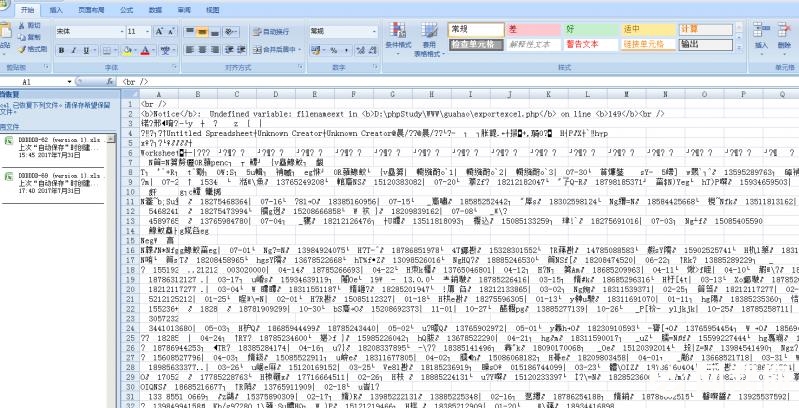Click the insert function fx icon
The width and height of the screenshot is (799, 408).
point(109,81)
